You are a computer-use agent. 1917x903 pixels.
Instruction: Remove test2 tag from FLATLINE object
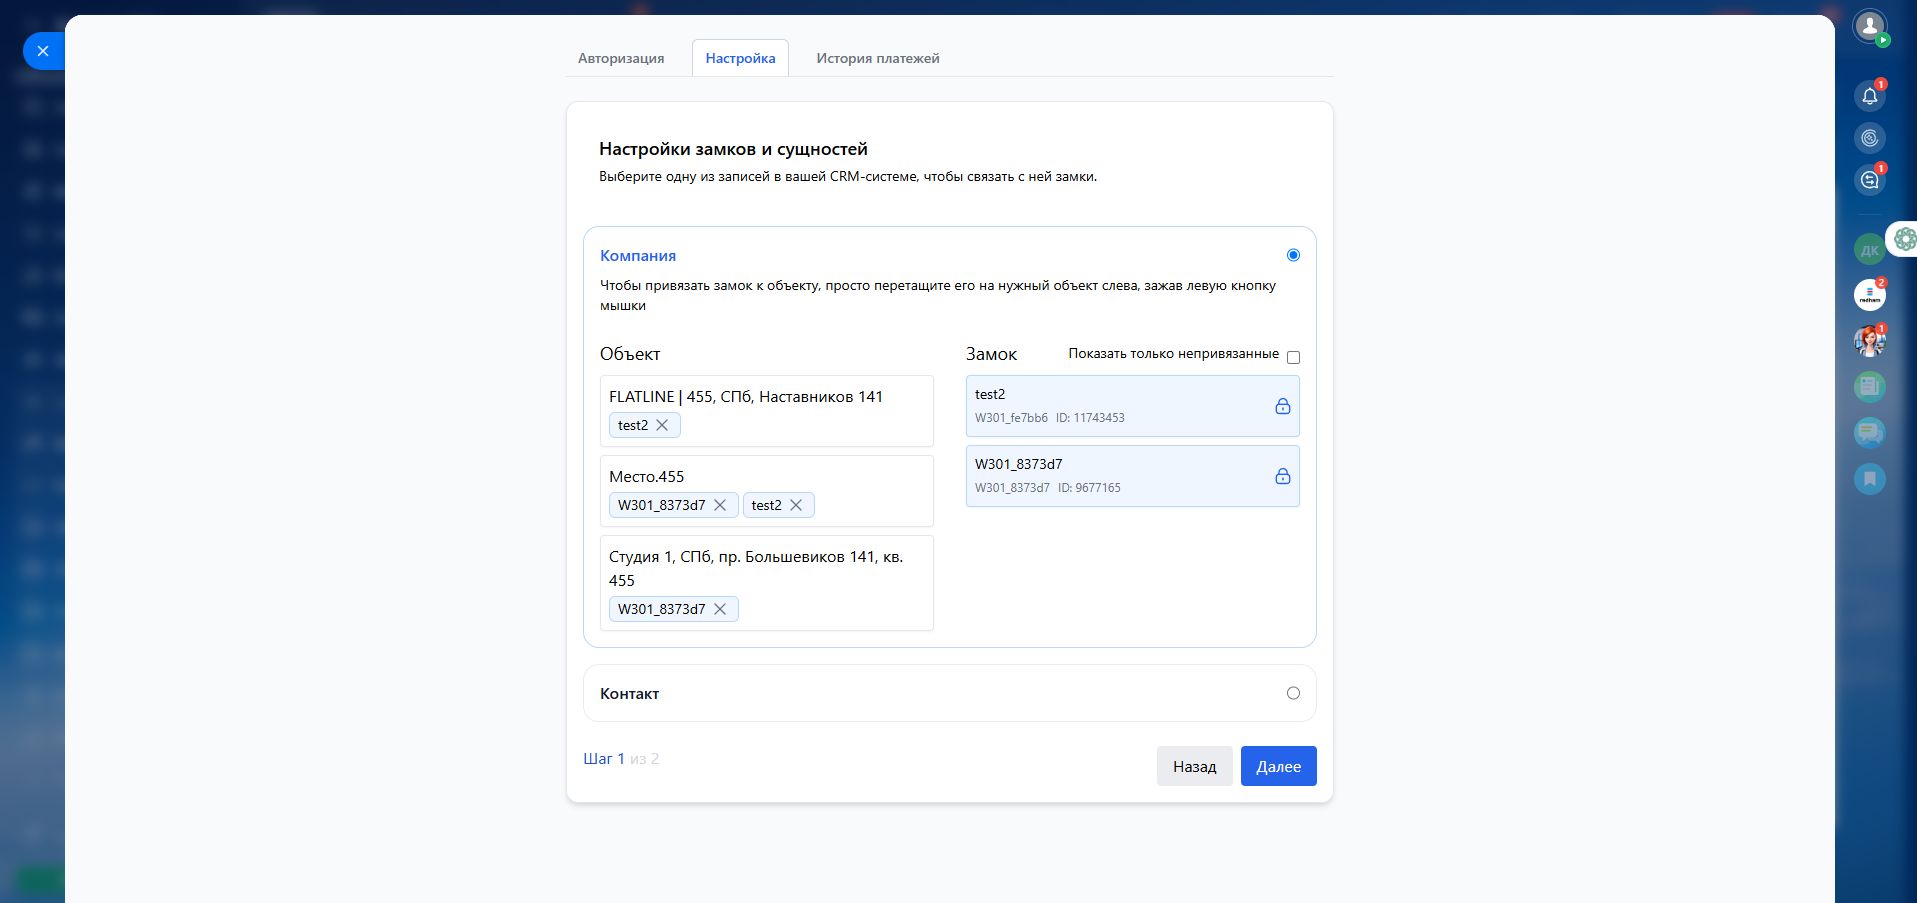click(662, 425)
